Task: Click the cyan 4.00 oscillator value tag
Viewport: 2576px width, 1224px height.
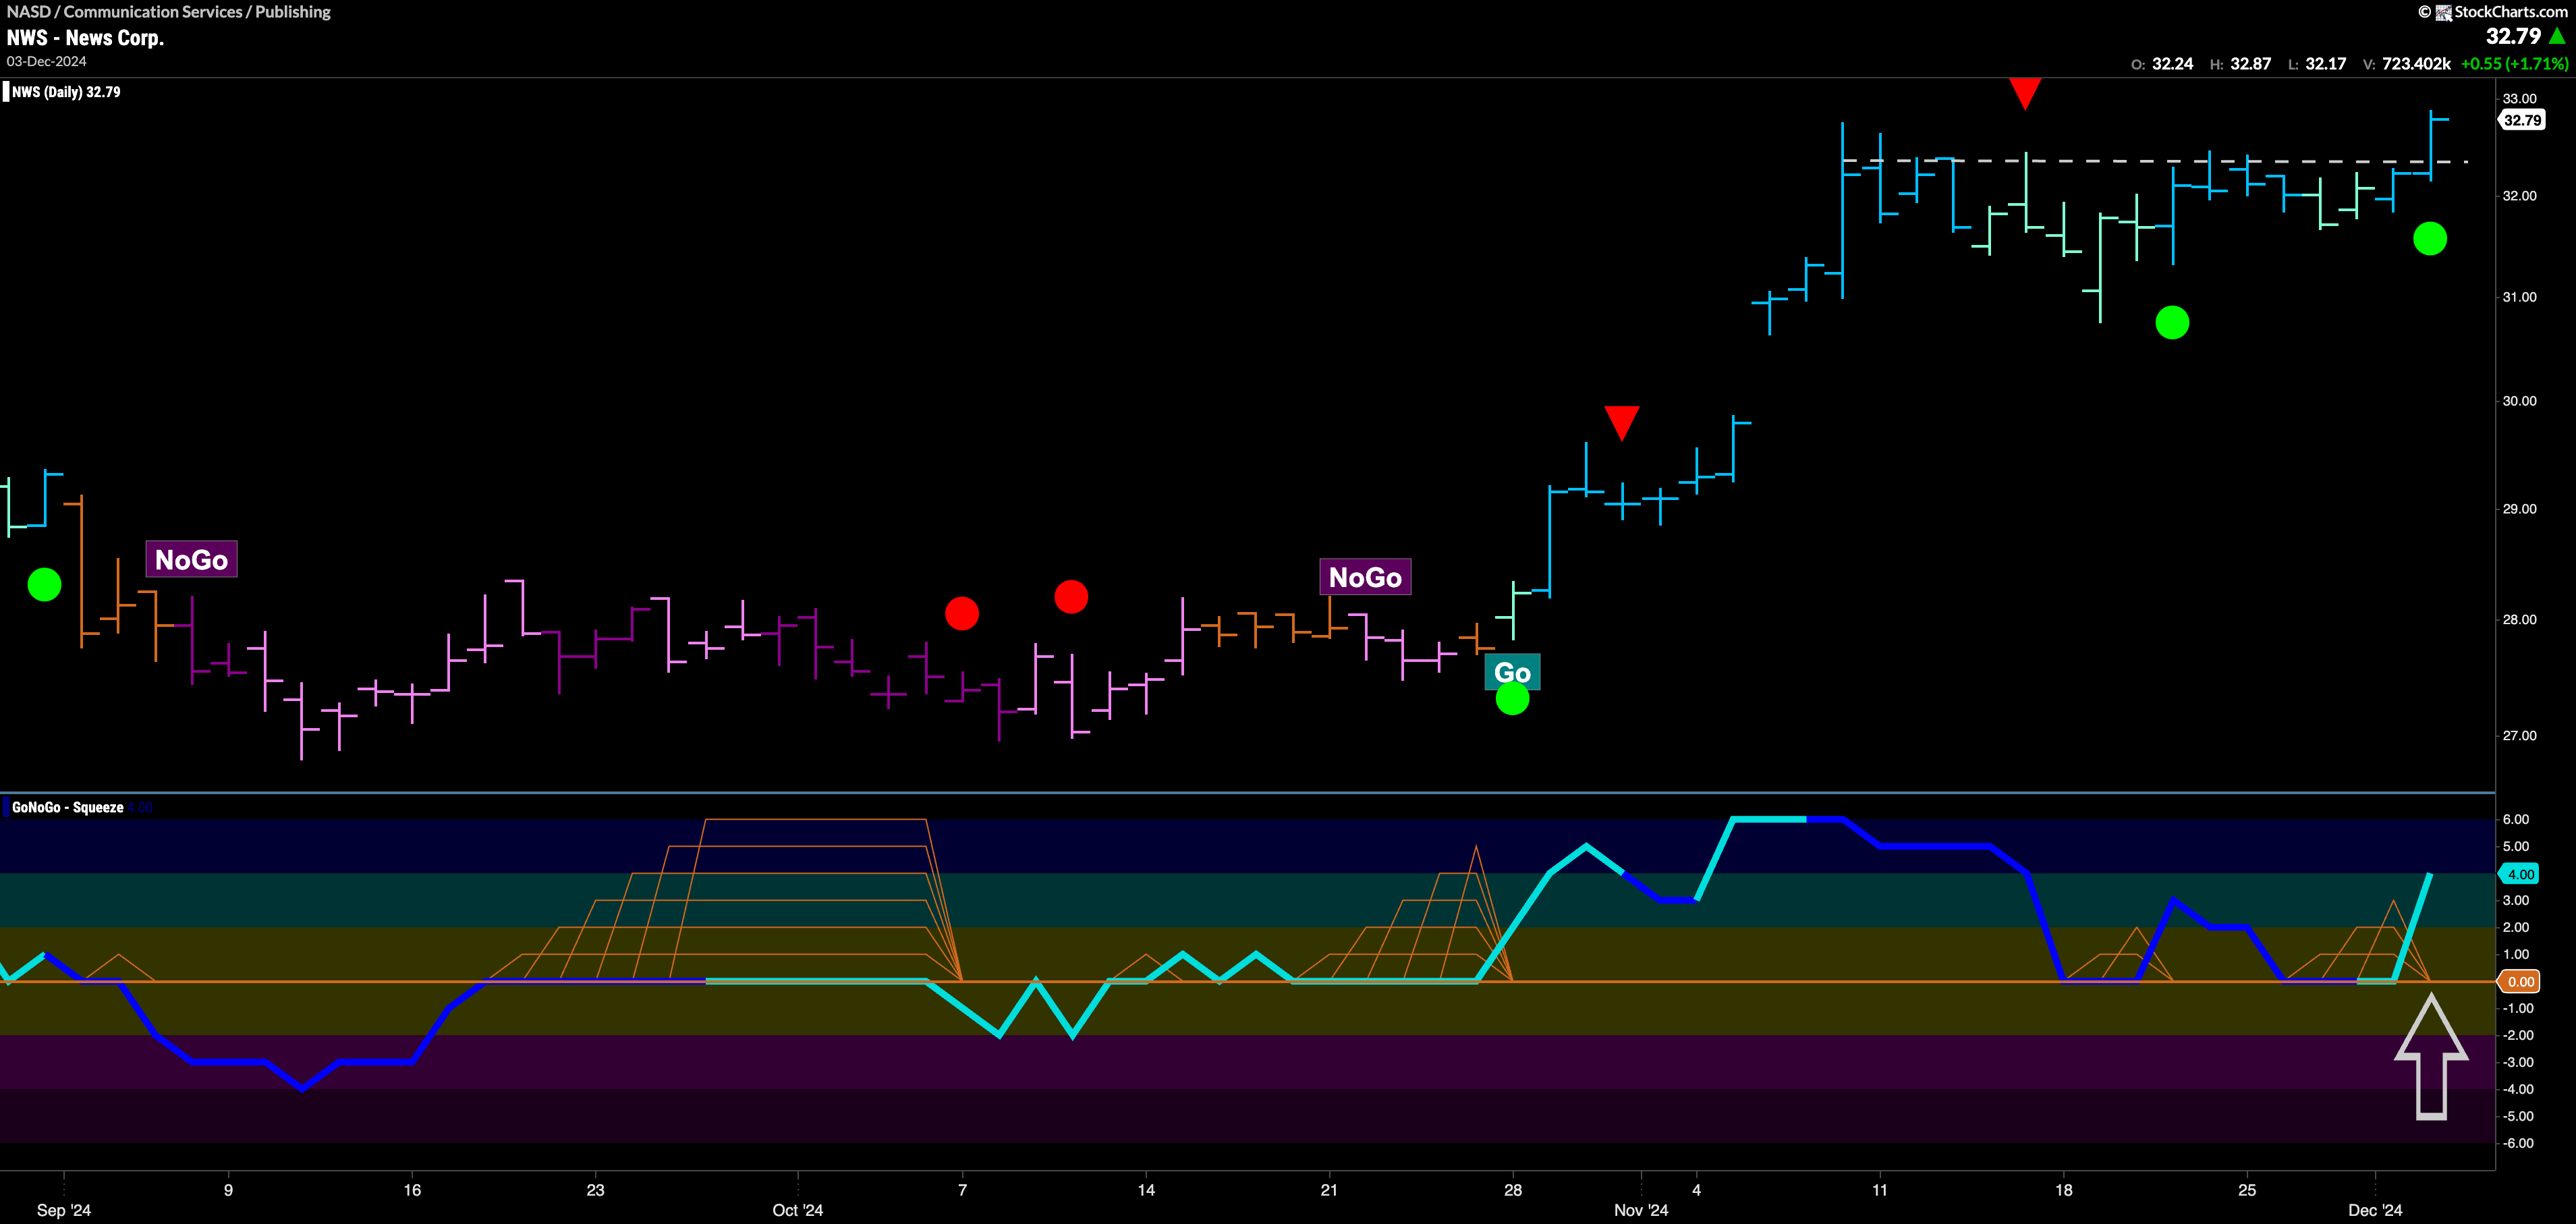Action: tap(2521, 874)
